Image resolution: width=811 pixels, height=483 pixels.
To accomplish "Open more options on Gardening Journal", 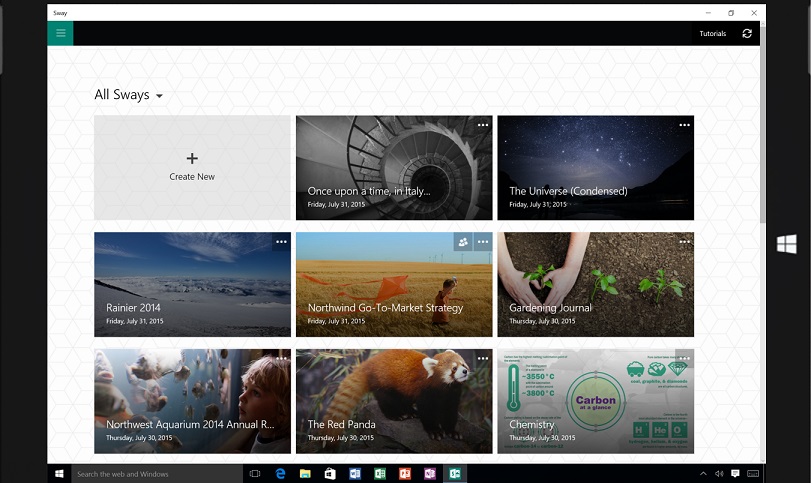I will tap(685, 242).
